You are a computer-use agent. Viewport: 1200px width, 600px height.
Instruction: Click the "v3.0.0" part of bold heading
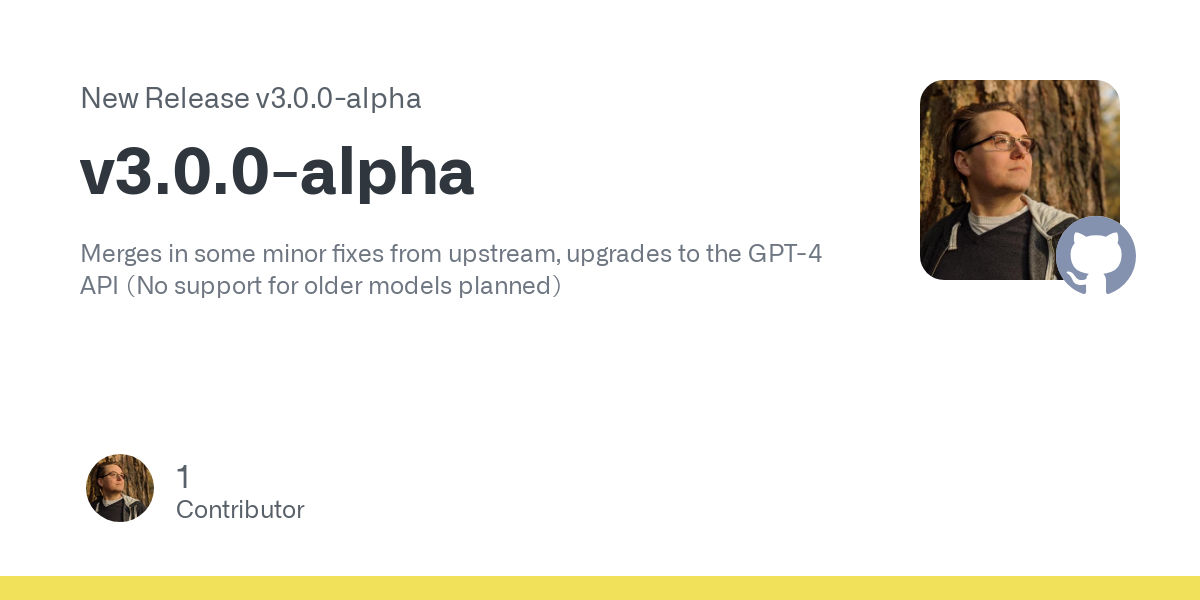[175, 174]
